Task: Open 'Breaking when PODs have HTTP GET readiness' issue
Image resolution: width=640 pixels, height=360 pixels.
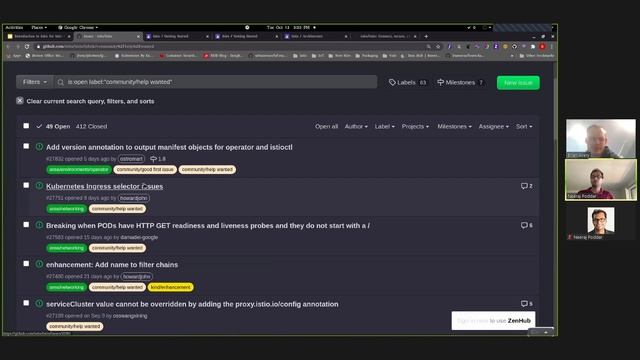Action: (208, 225)
